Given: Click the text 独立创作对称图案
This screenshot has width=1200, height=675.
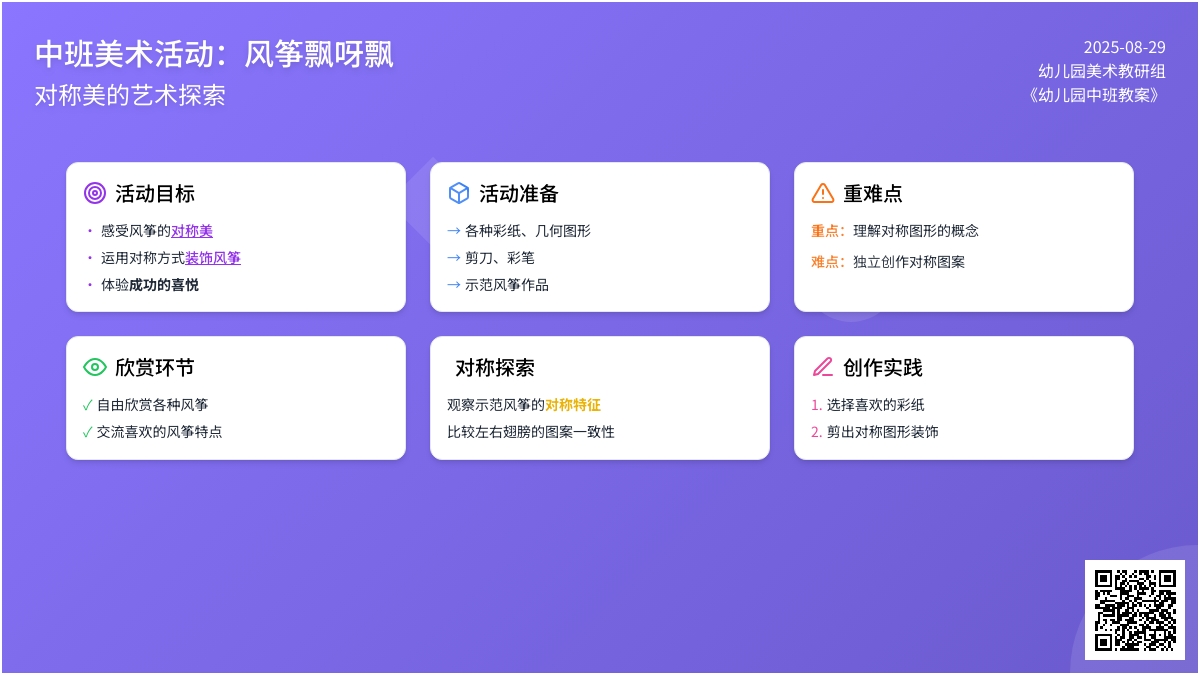Looking at the screenshot, I should (x=909, y=262).
